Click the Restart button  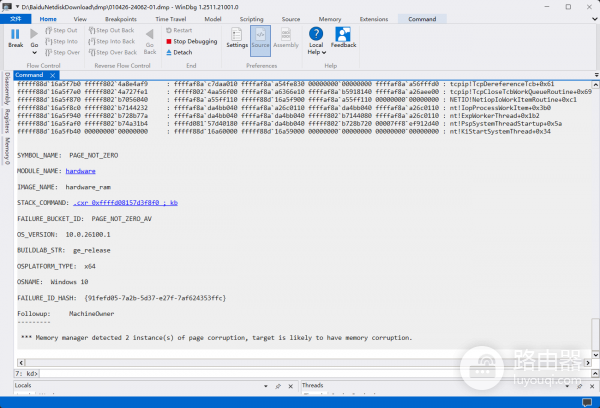[179, 30]
